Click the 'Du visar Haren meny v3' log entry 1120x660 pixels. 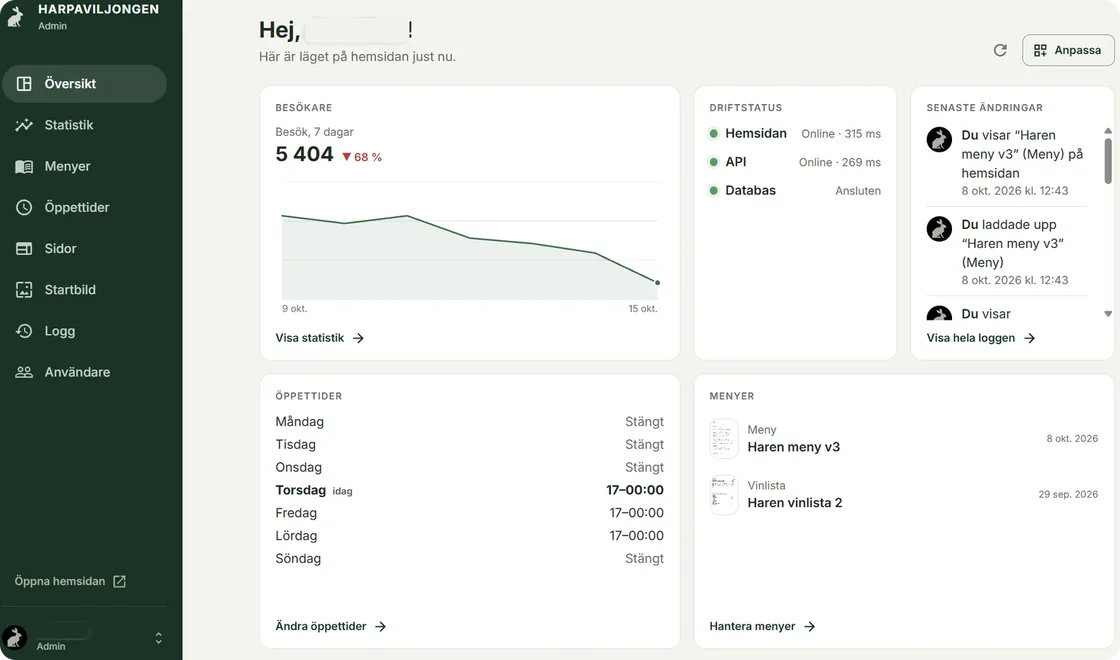1006,162
